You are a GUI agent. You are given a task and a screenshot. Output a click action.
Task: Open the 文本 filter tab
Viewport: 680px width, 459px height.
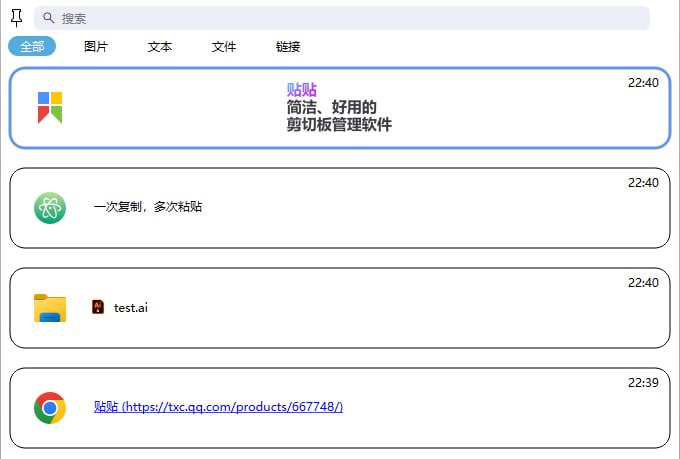160,46
